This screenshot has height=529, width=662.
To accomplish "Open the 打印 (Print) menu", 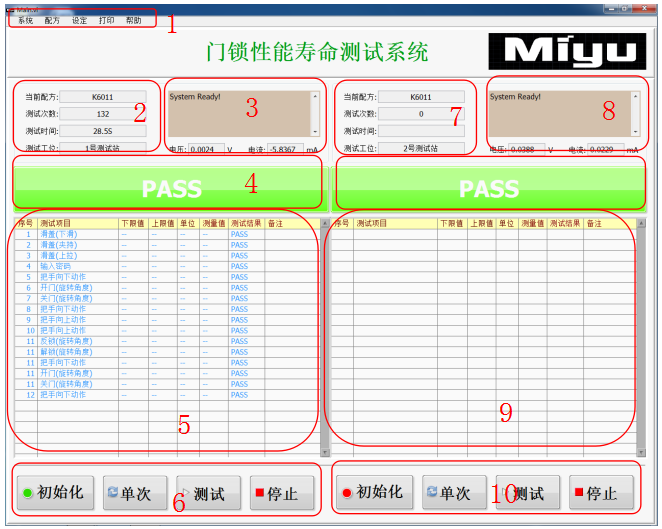I will pyautogui.click(x=106, y=20).
